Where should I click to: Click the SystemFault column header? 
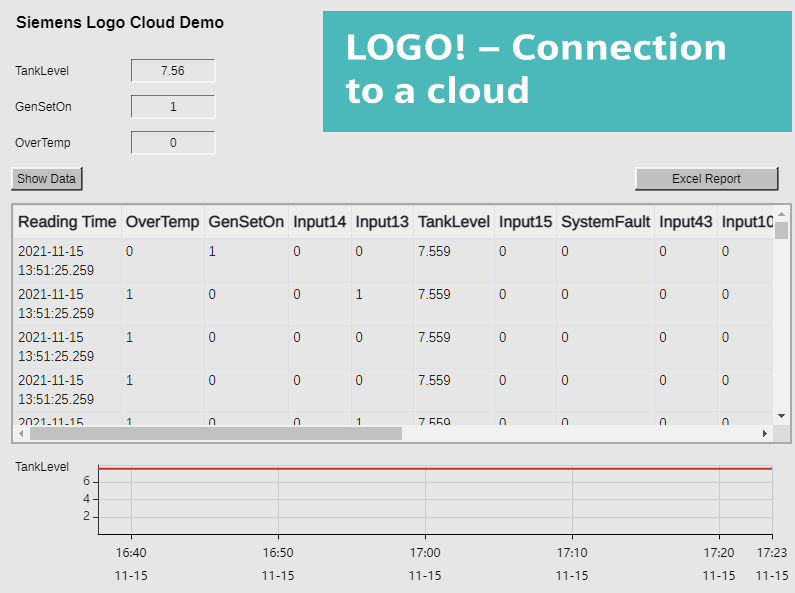[x=605, y=222]
